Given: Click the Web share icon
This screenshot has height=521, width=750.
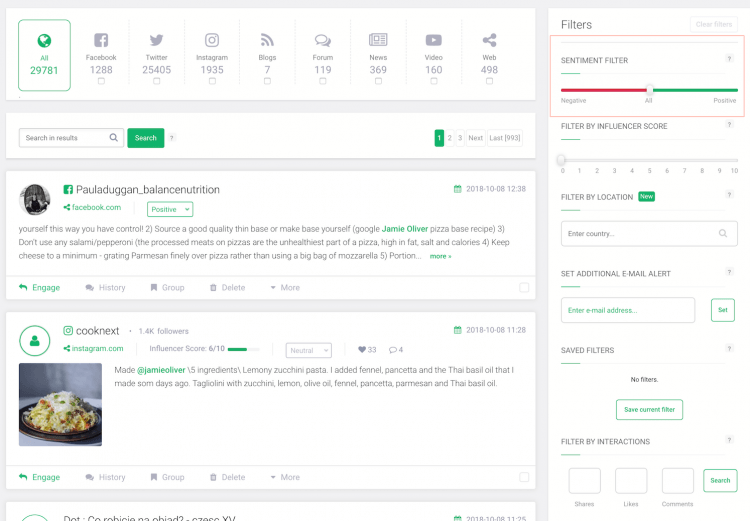Looking at the screenshot, I should (x=489, y=40).
